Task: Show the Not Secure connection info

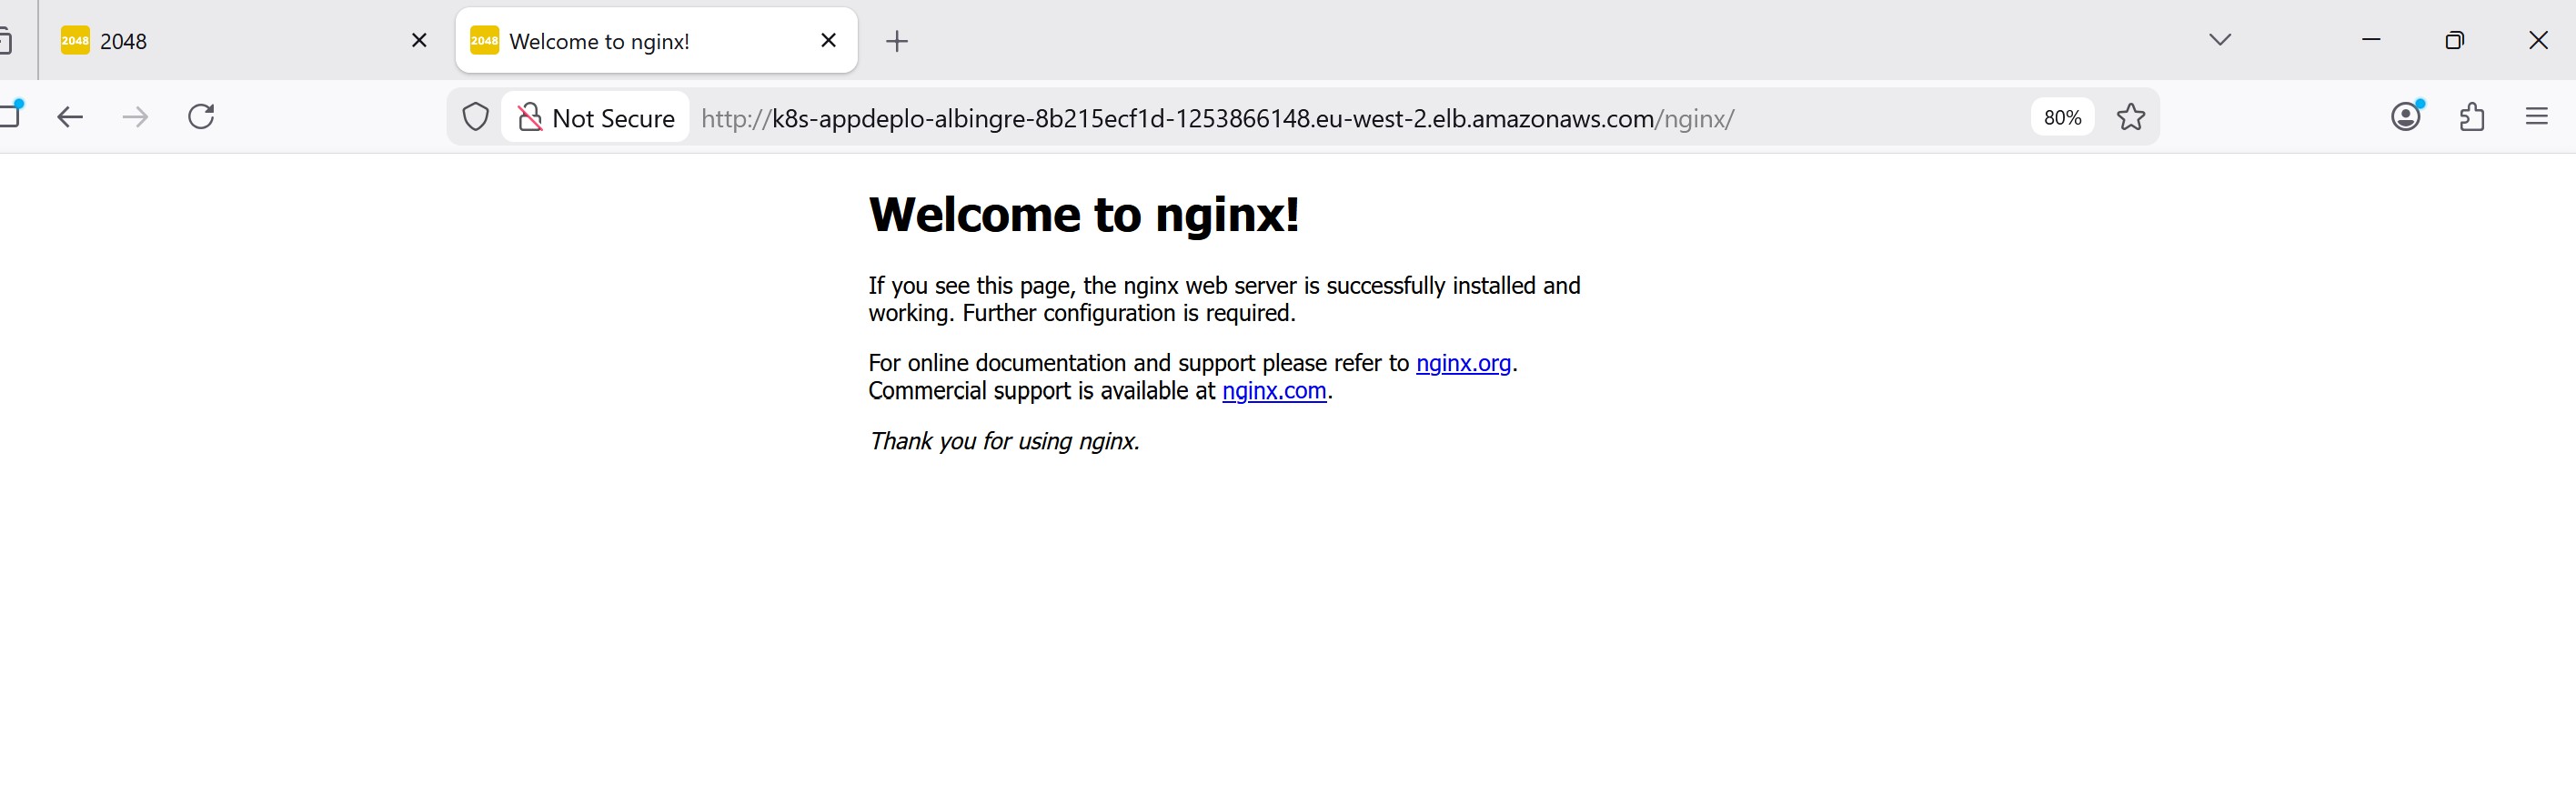Action: (595, 118)
